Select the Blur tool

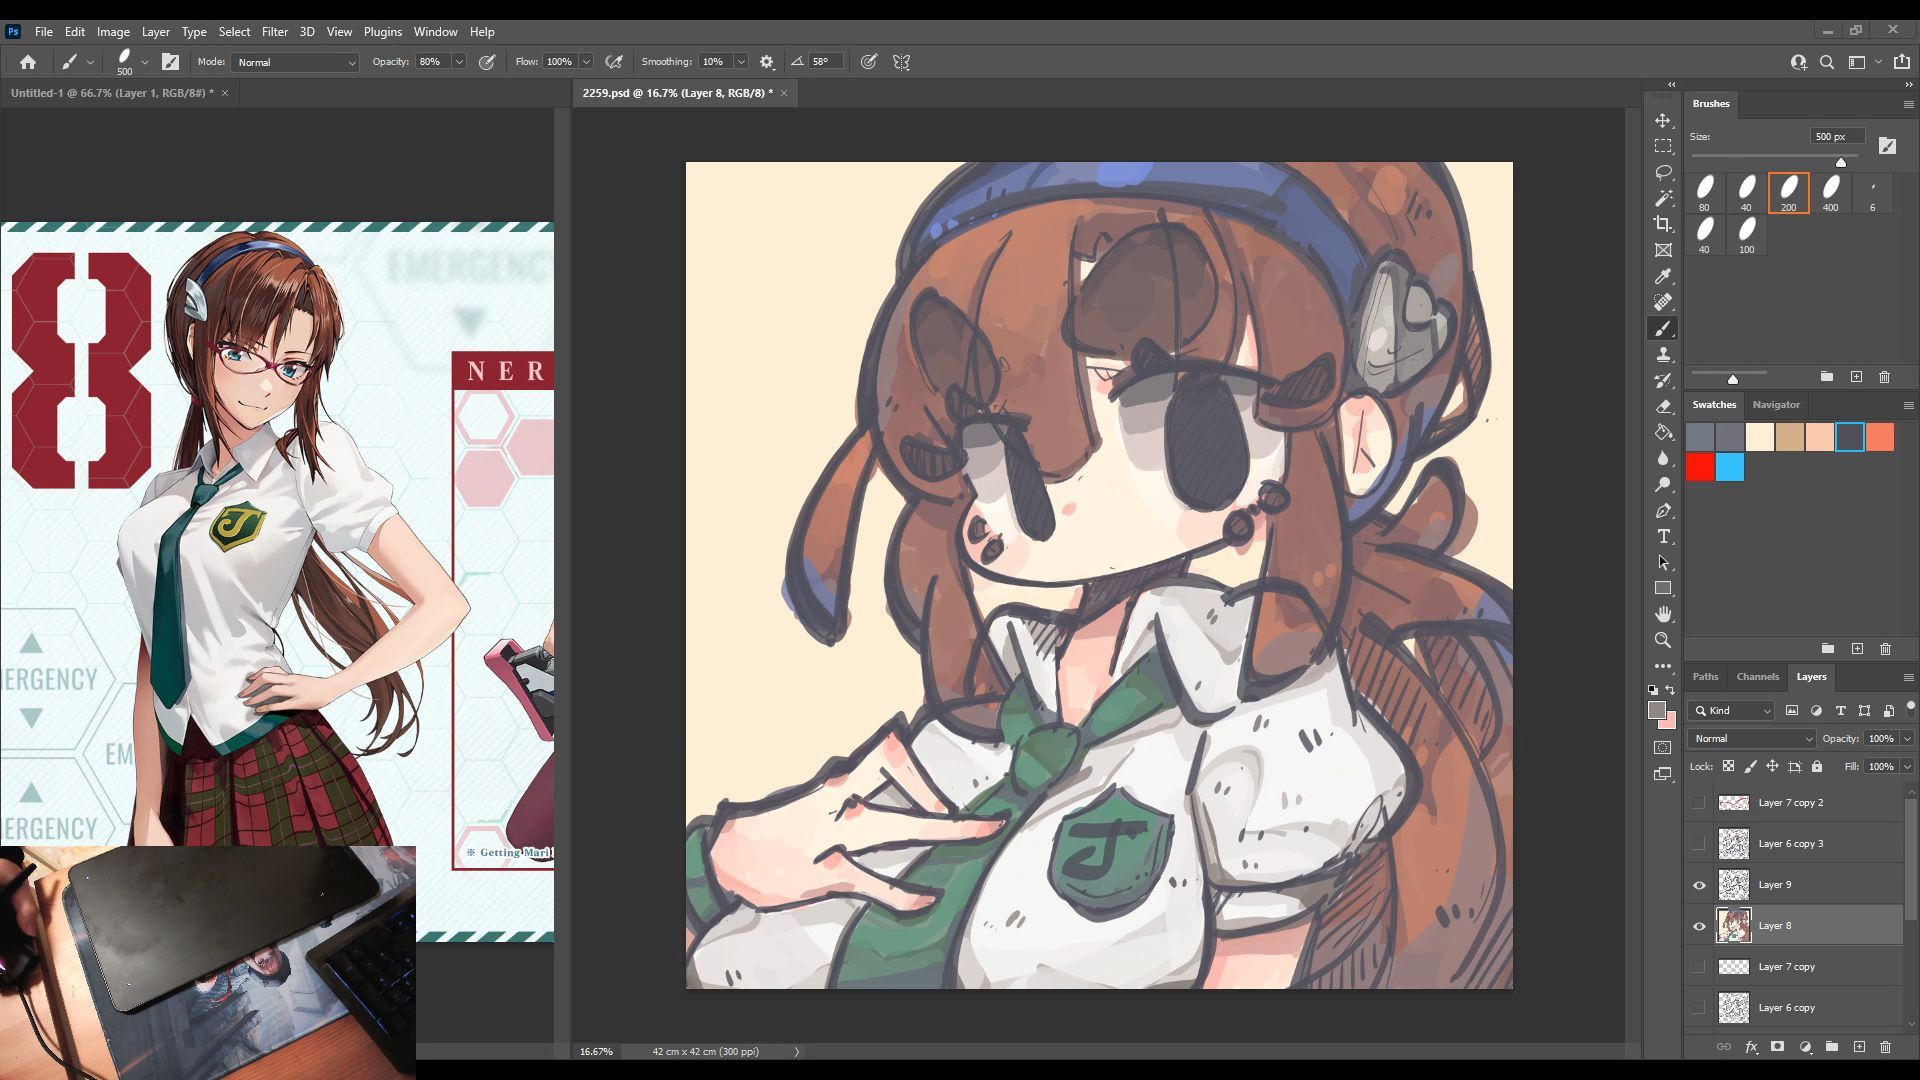pos(1663,458)
